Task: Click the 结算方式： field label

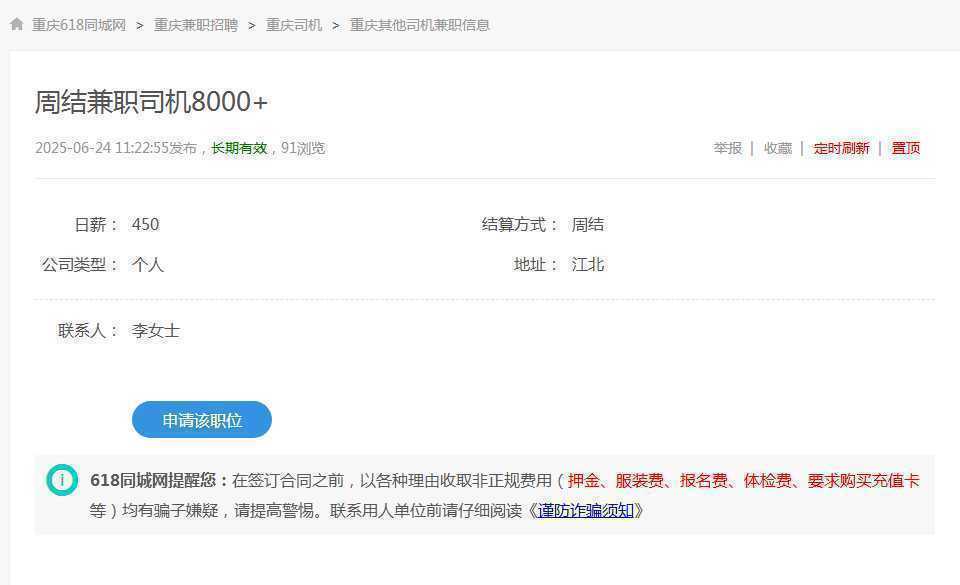Action: pos(520,225)
